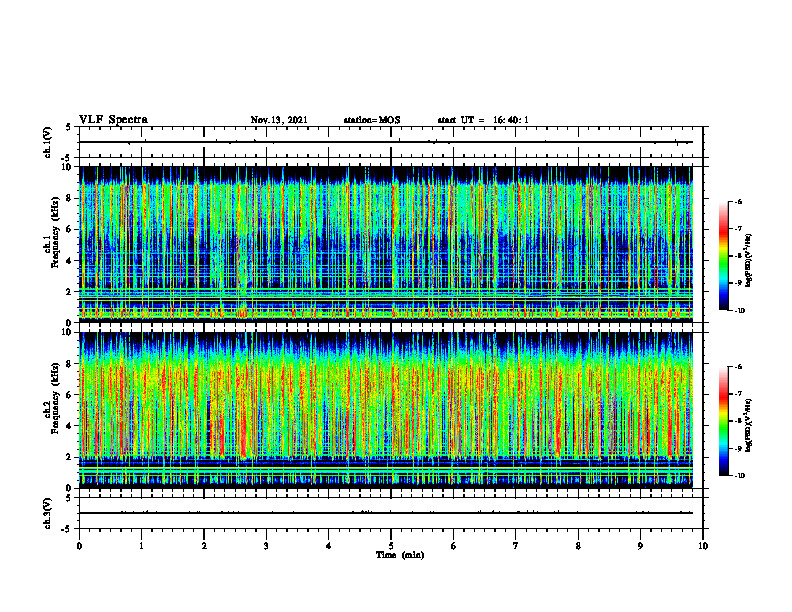Viewport: 792px width, 612px height.
Task: Click the "10" kHz tick of ch.2 spectrogram
Action: 67,332
